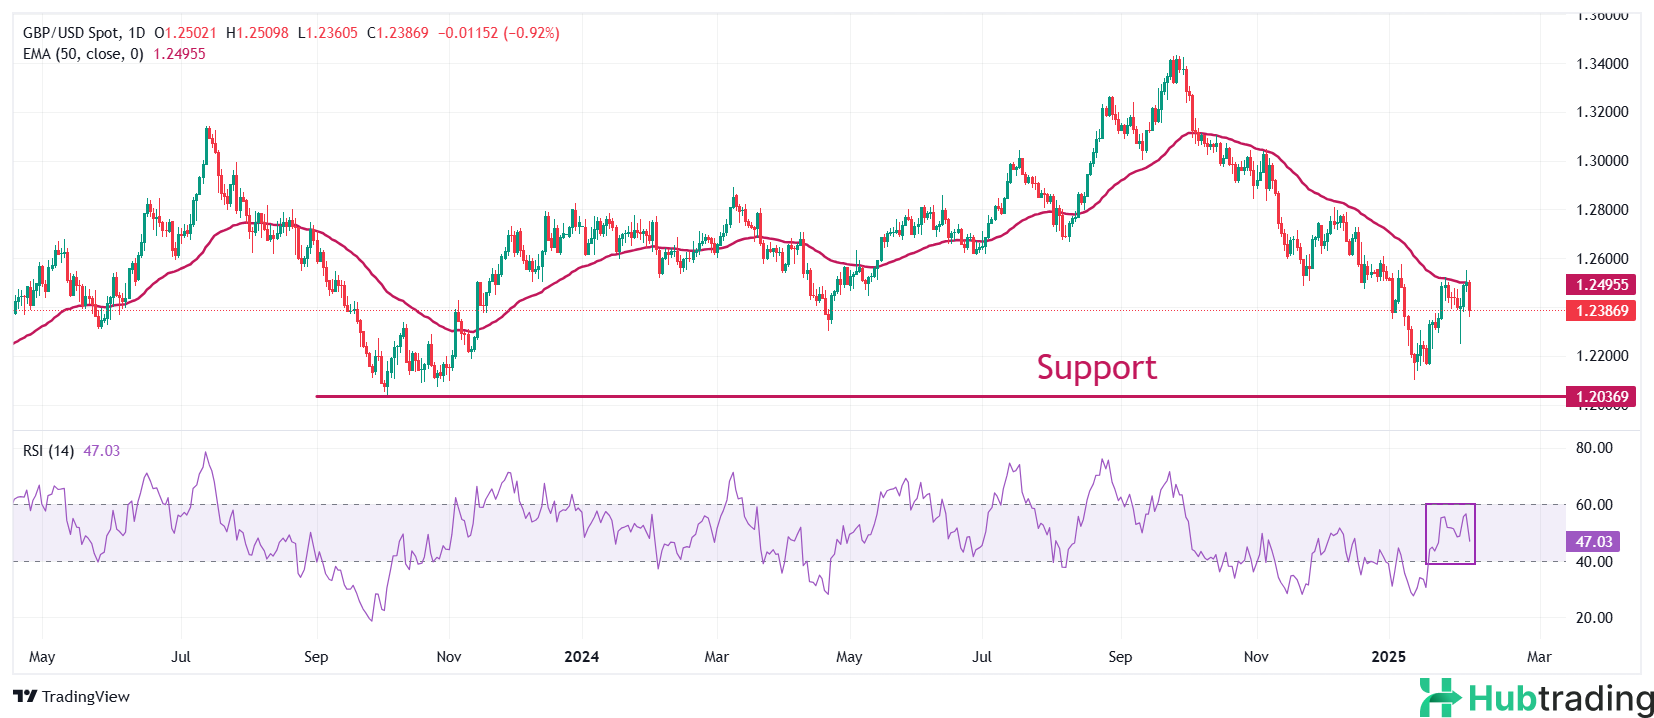Click the TradingView logo icon
Image resolution: width=1654 pixels, height=718 pixels.
25,697
